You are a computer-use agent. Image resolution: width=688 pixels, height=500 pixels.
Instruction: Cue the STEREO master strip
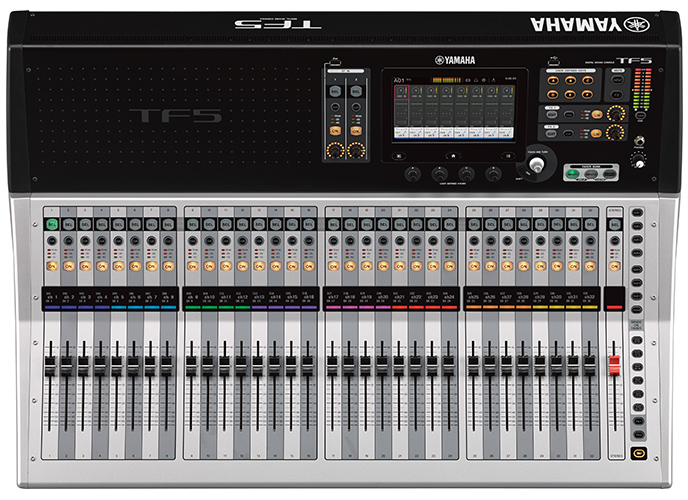(x=615, y=241)
